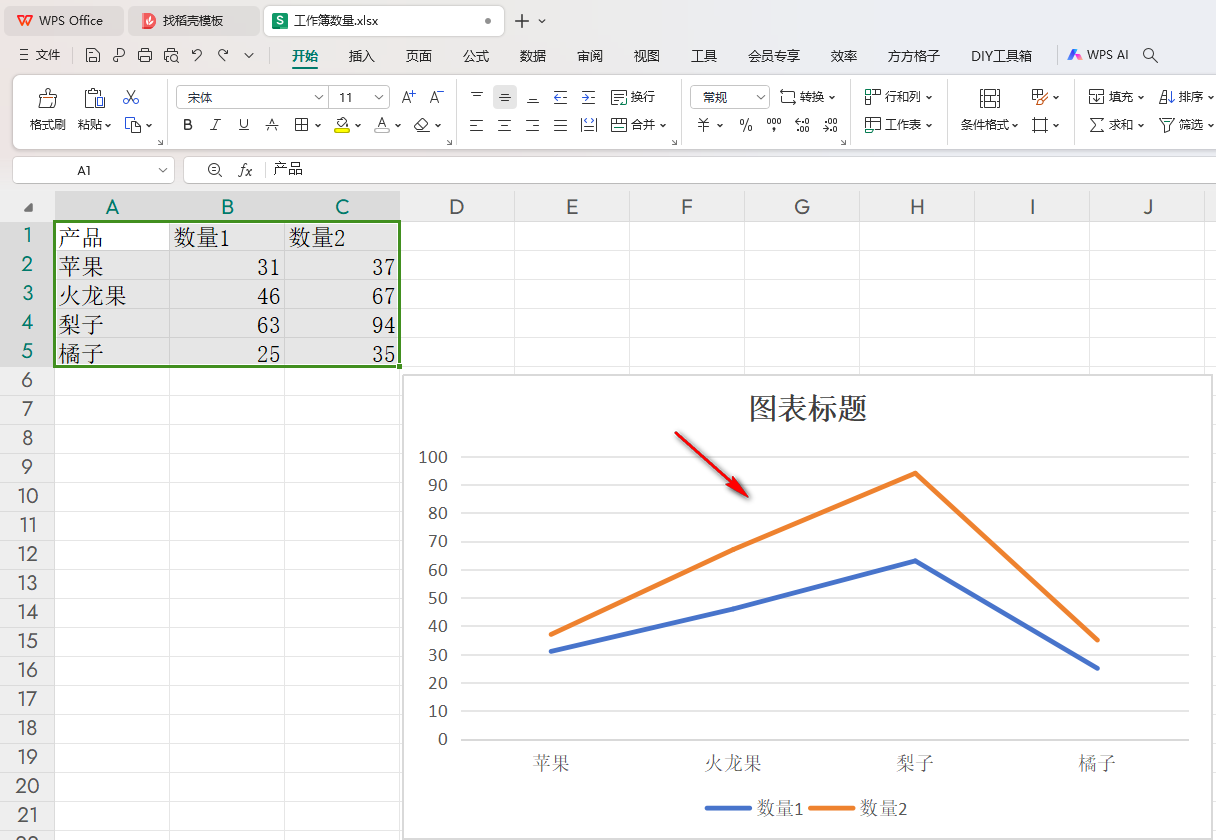The image size is (1216, 840).
Task: Switch to the 数据 ribbon tab
Action: click(x=533, y=56)
